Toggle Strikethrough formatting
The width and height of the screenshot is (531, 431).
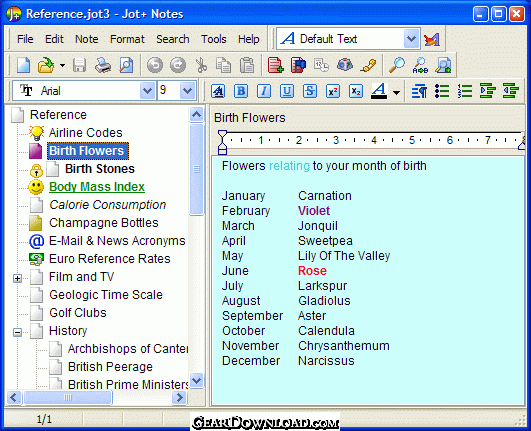[x=310, y=91]
